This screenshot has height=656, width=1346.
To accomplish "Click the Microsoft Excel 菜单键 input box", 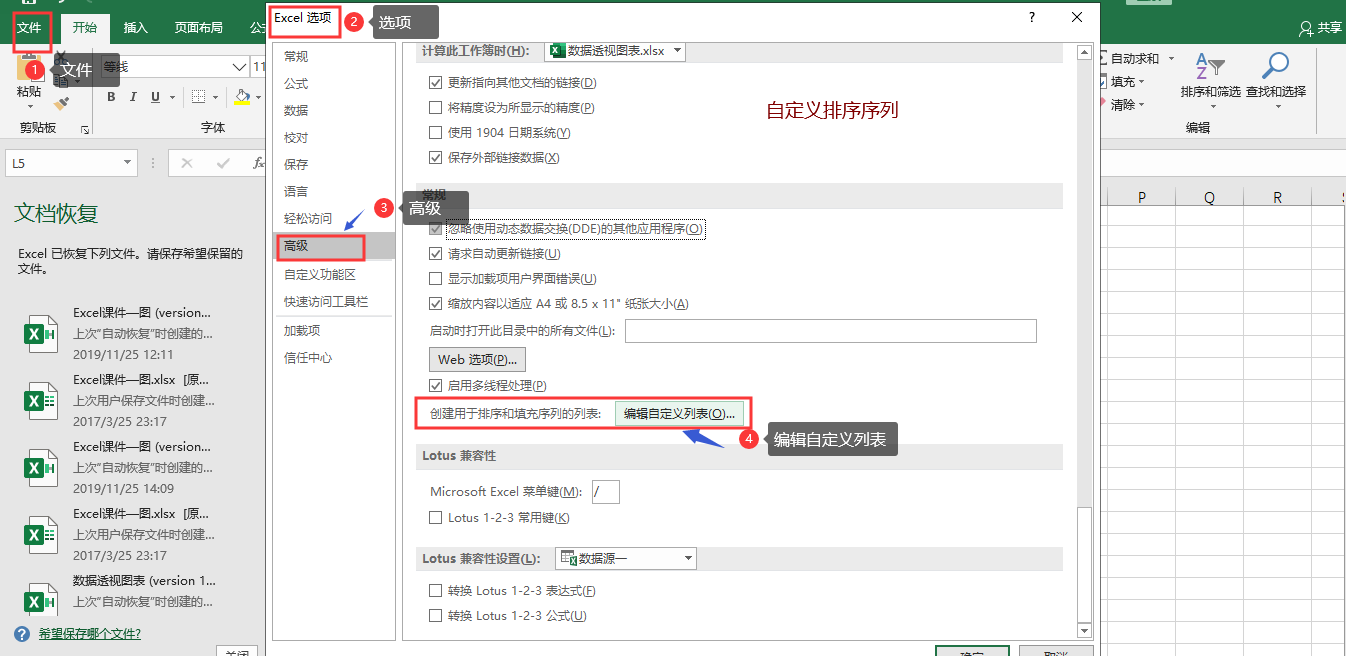I will 606,491.
